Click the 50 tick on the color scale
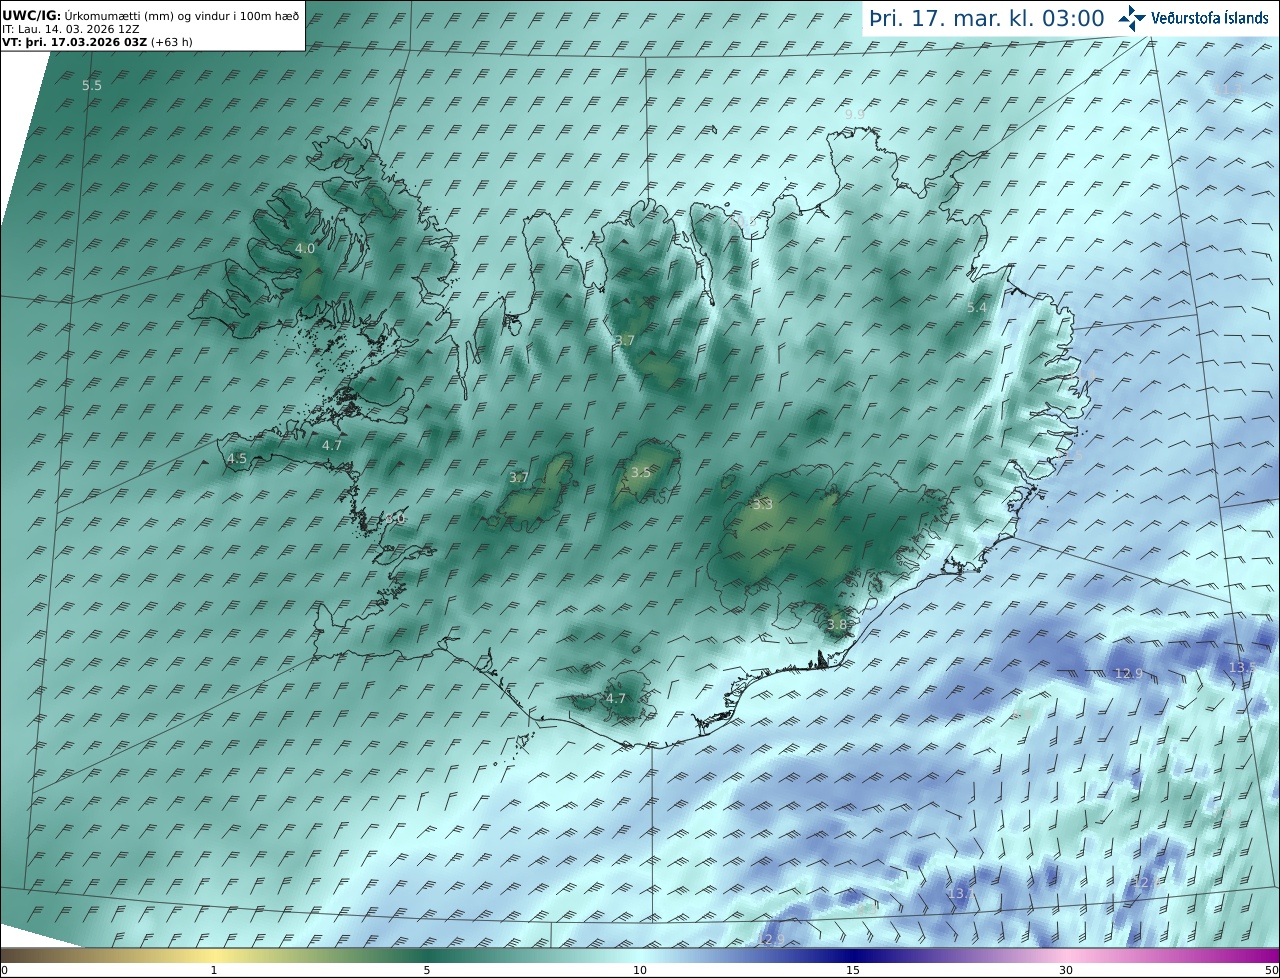This screenshot has height=978, width=1280. coord(1271,970)
